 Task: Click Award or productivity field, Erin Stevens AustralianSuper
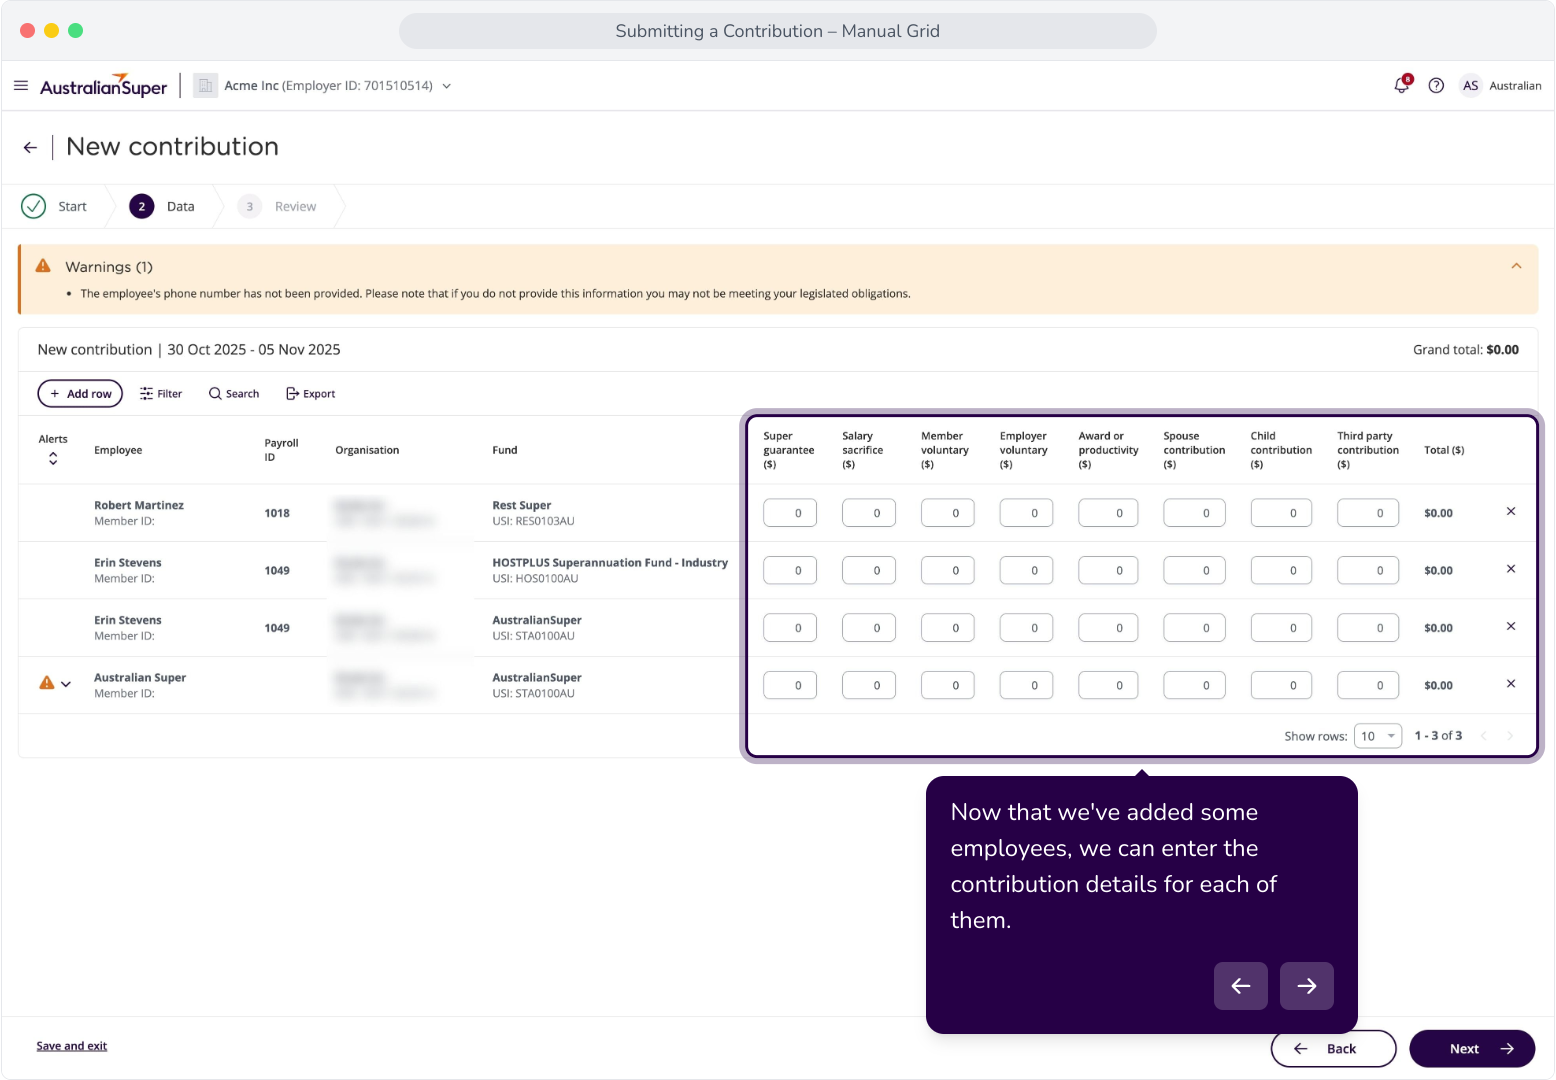point(1109,628)
